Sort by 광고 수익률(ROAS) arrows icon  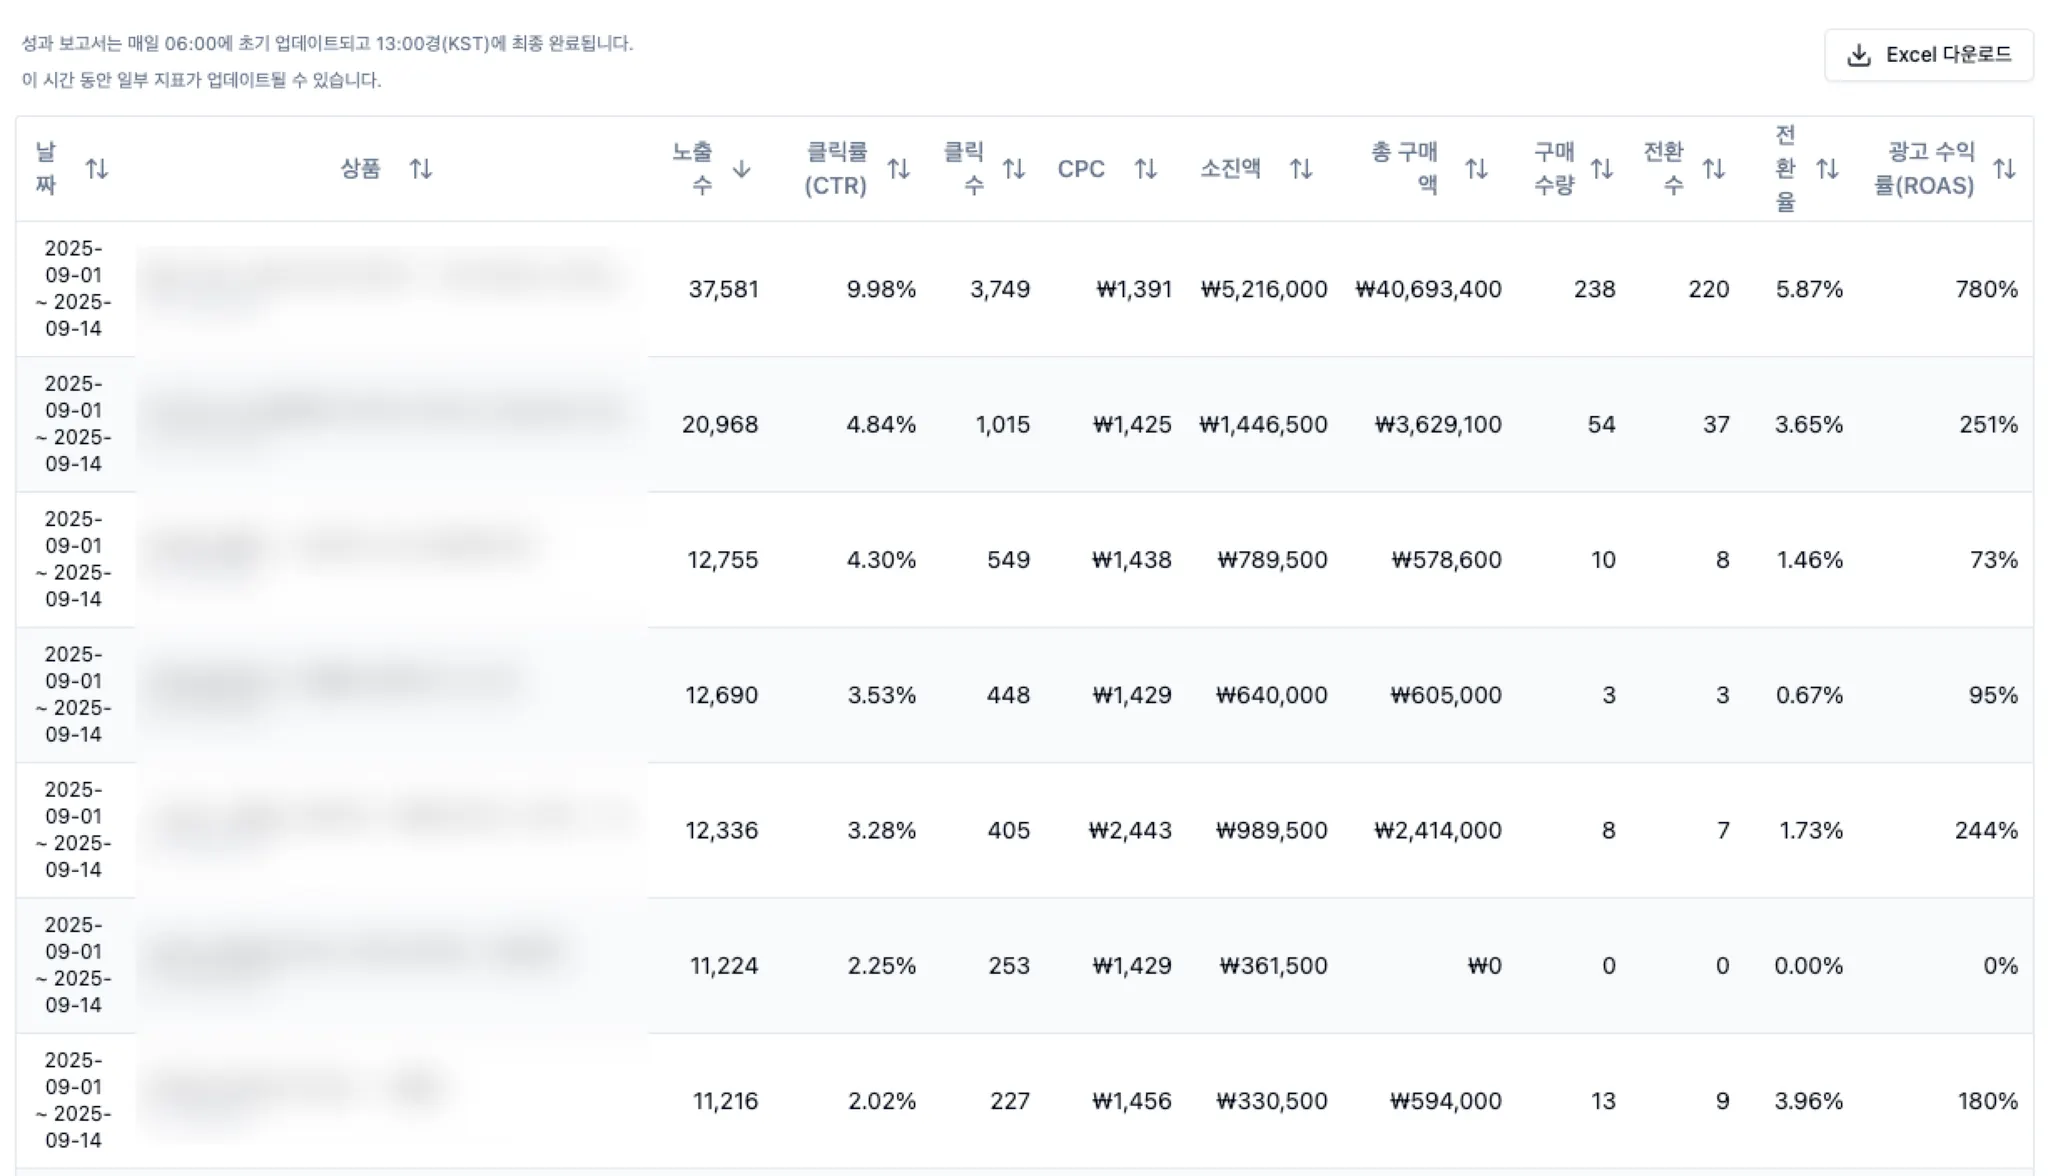tap(2004, 169)
